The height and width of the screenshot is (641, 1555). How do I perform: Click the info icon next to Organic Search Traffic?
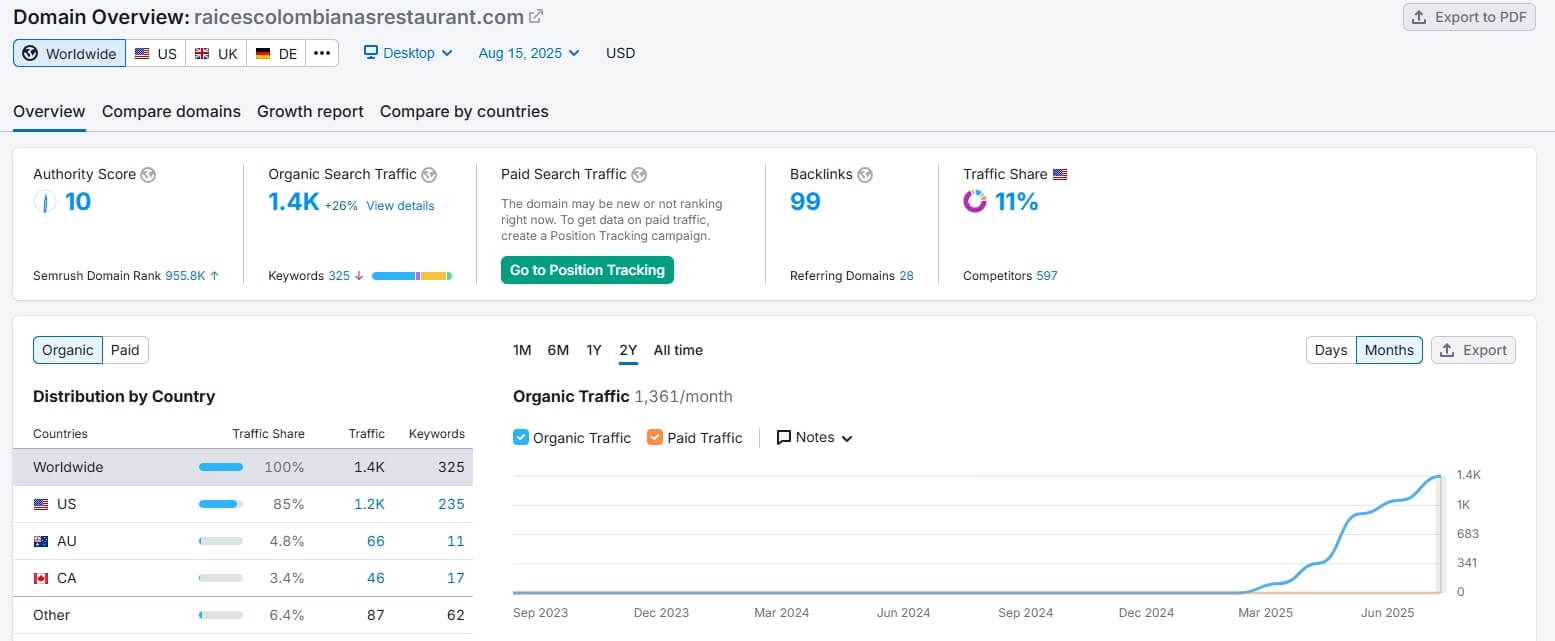pos(429,175)
